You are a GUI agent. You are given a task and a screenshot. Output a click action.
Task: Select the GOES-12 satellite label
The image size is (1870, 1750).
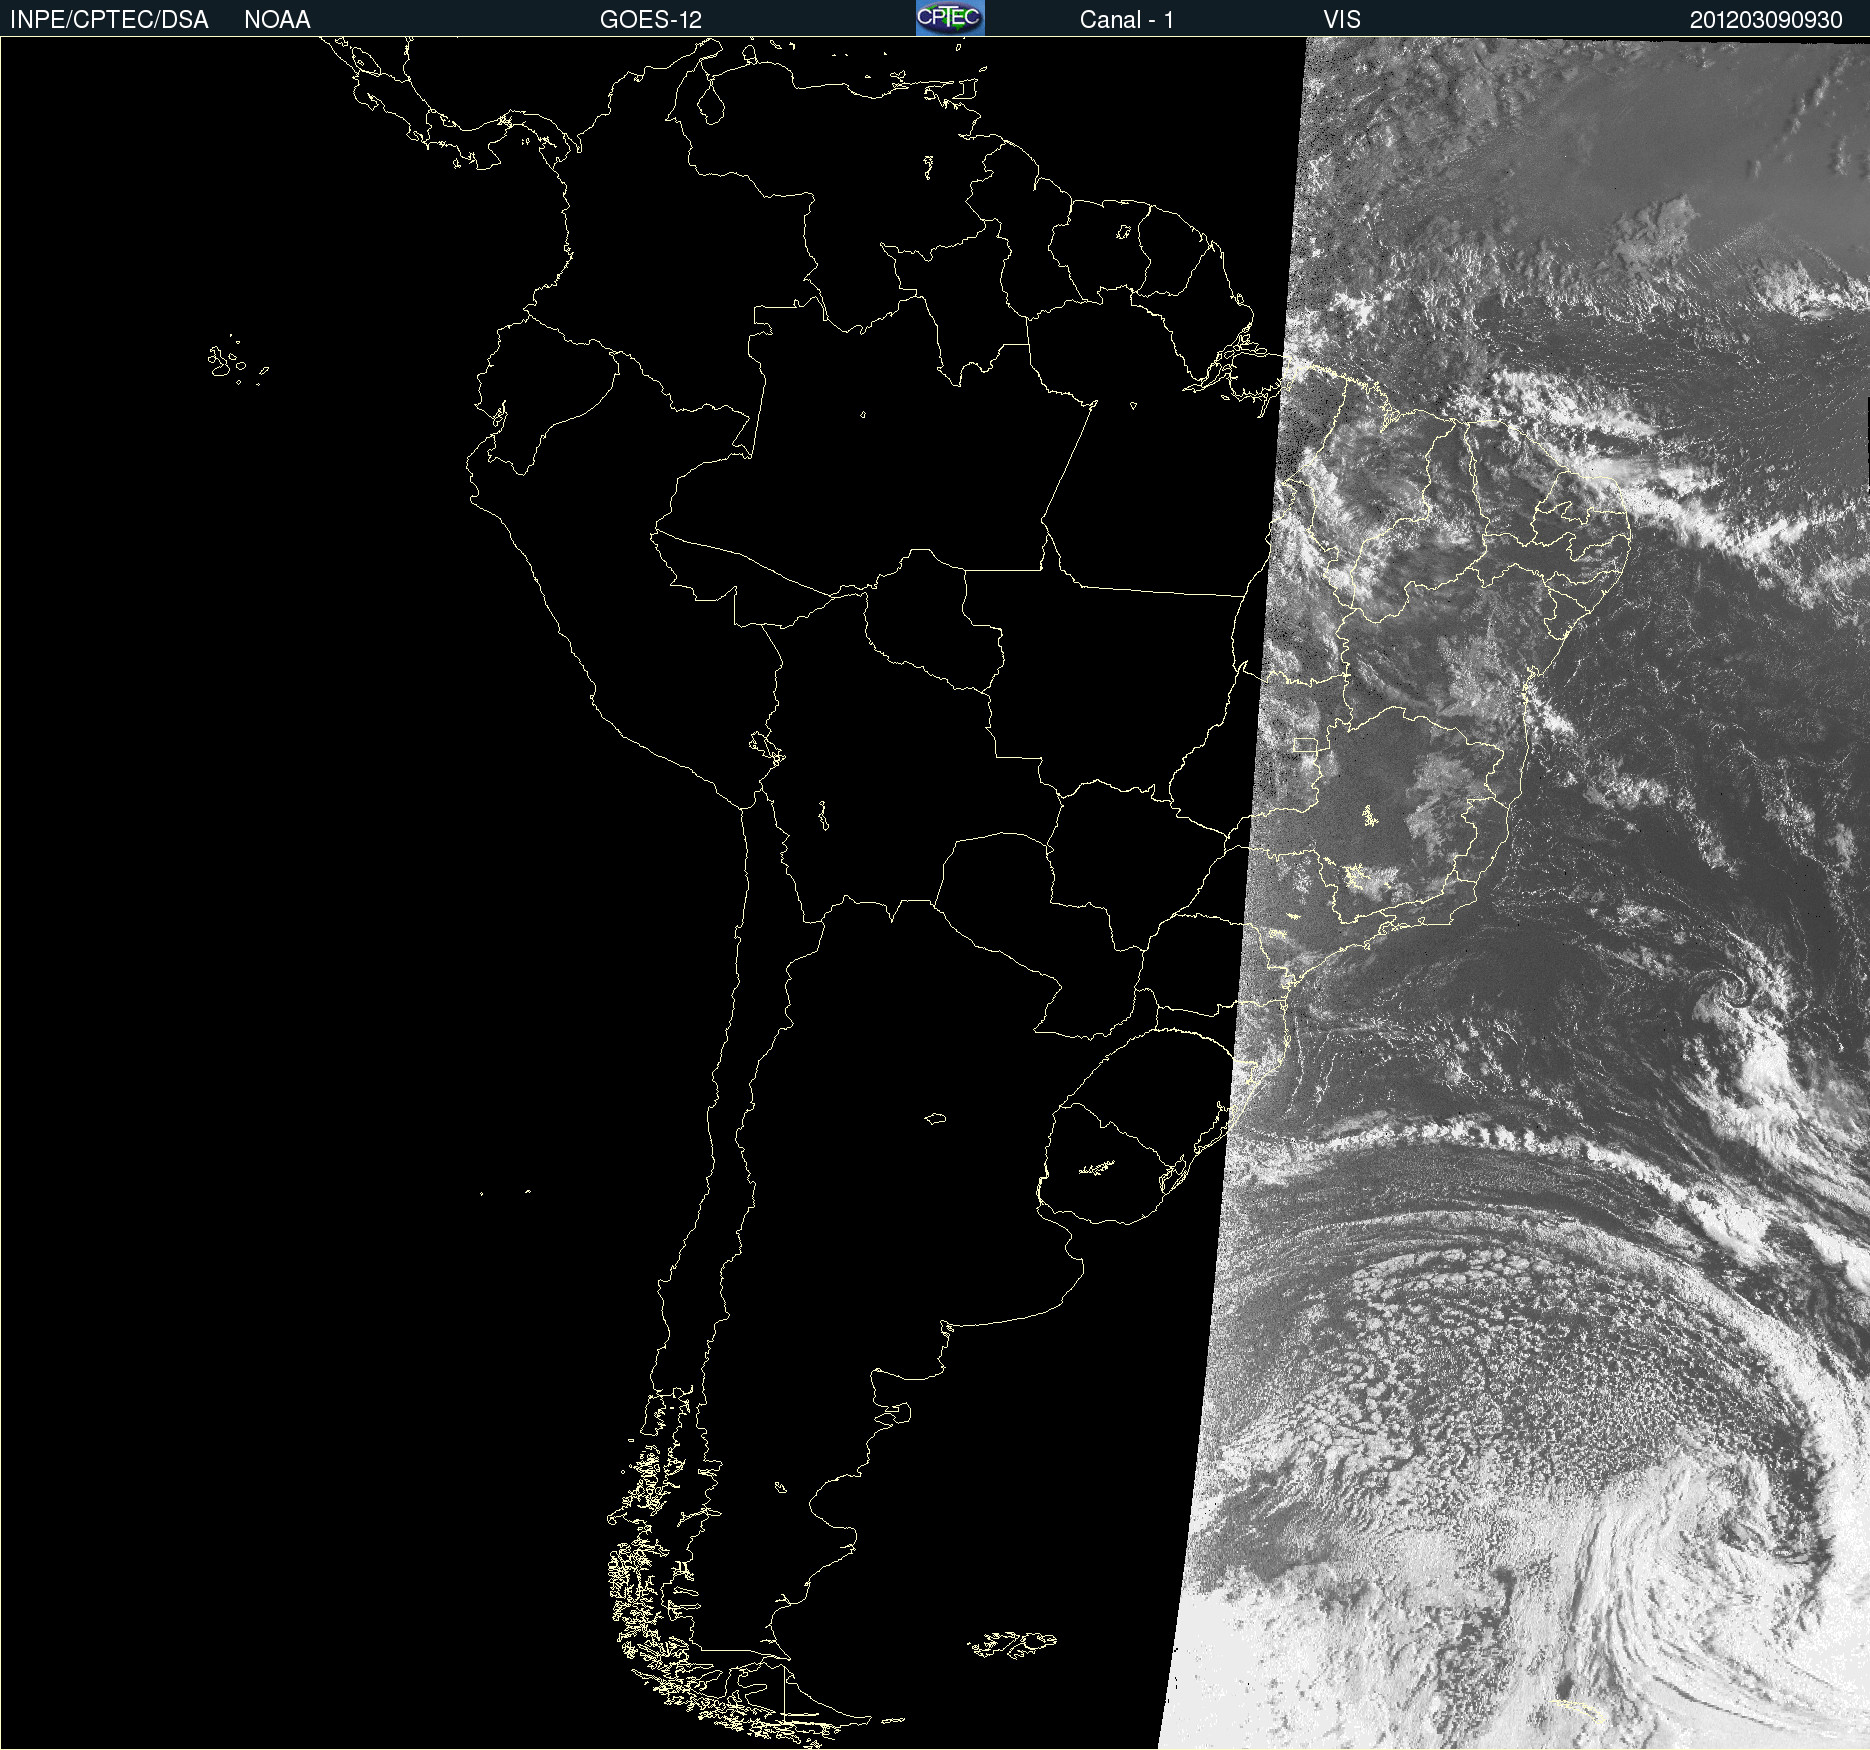pyautogui.click(x=651, y=20)
